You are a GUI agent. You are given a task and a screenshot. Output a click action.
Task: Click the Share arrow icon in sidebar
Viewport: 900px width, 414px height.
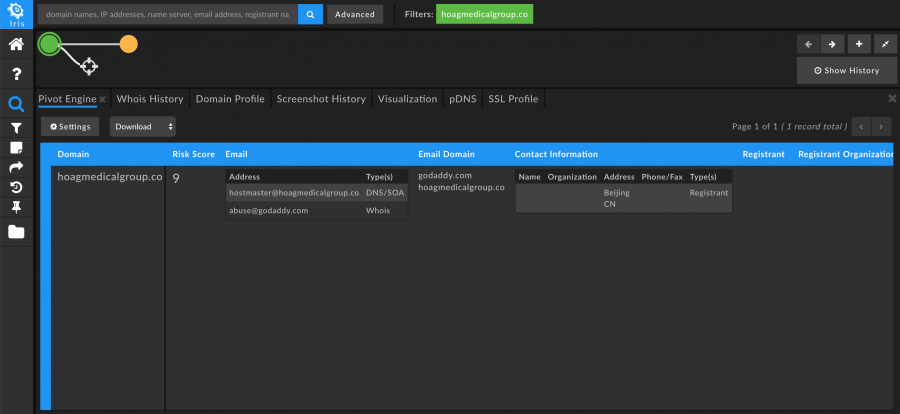point(17,167)
